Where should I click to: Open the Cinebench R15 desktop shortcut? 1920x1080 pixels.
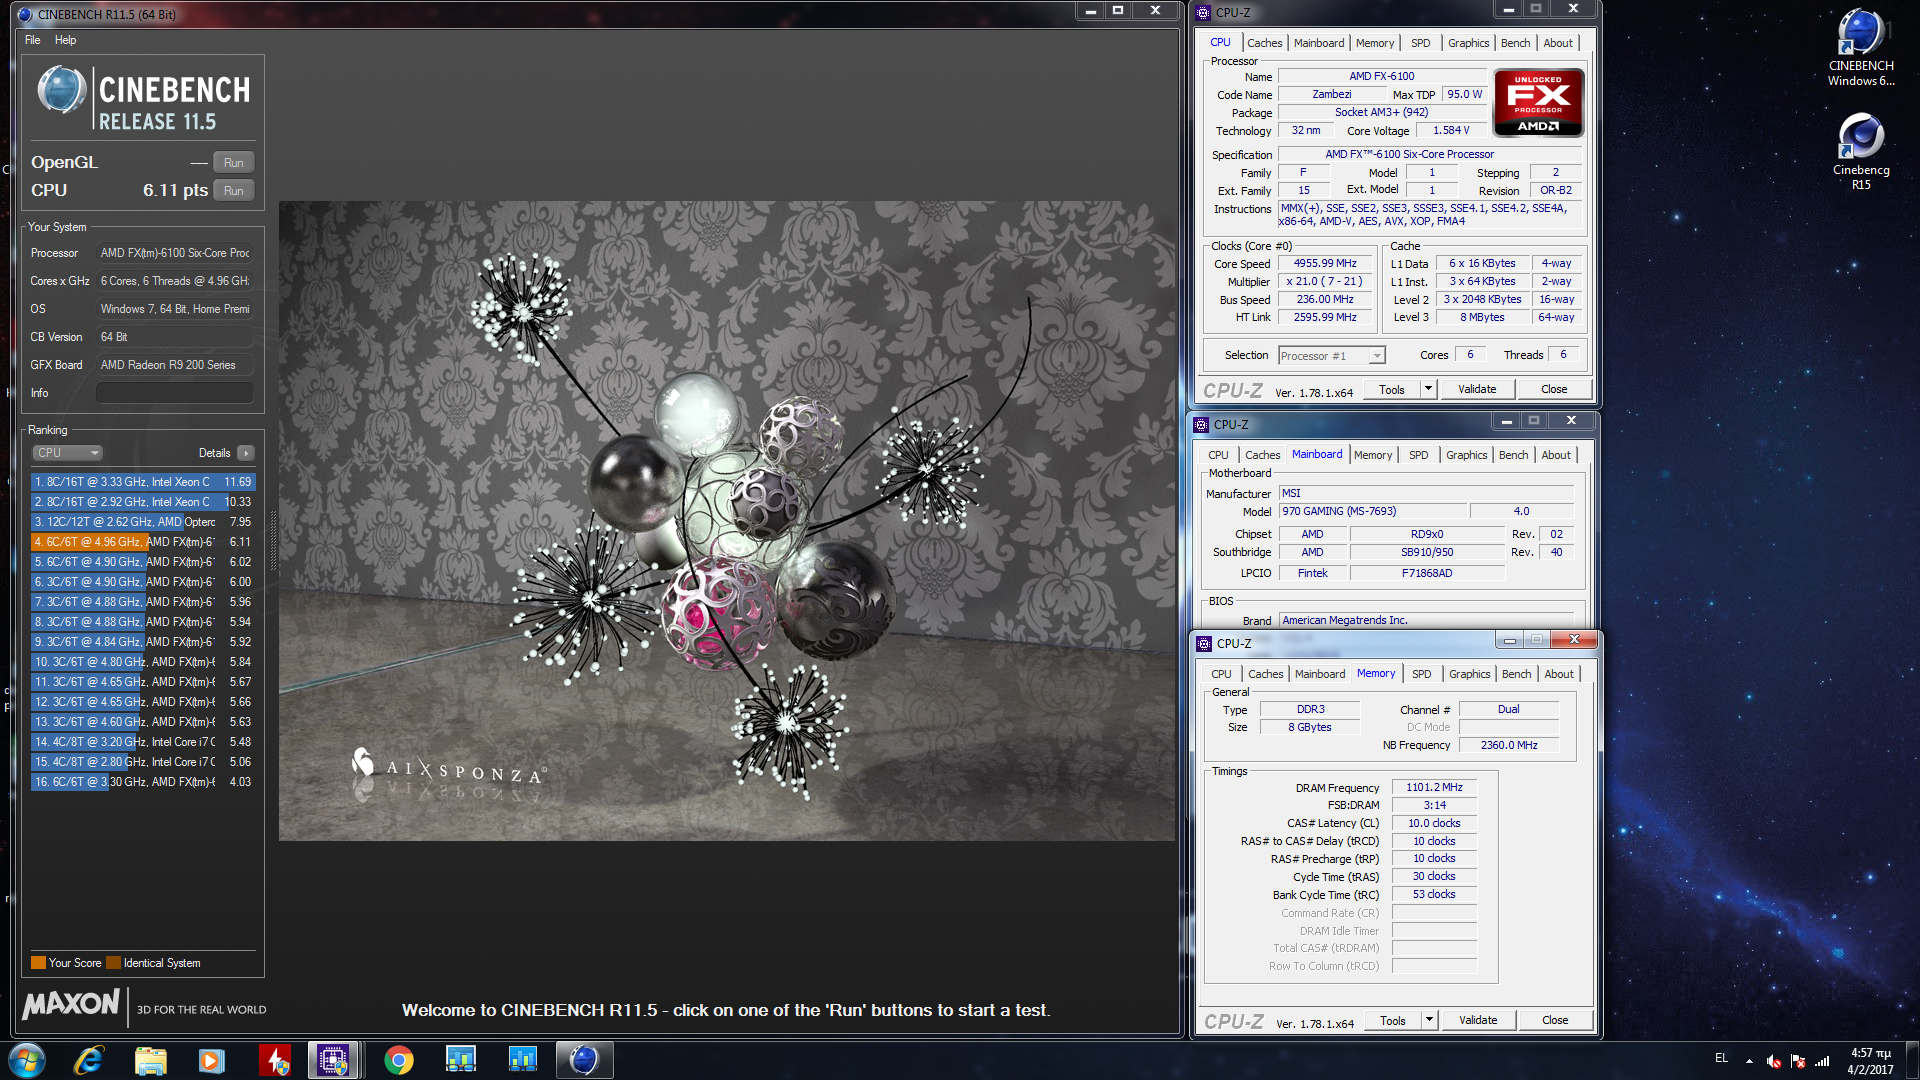point(1860,151)
